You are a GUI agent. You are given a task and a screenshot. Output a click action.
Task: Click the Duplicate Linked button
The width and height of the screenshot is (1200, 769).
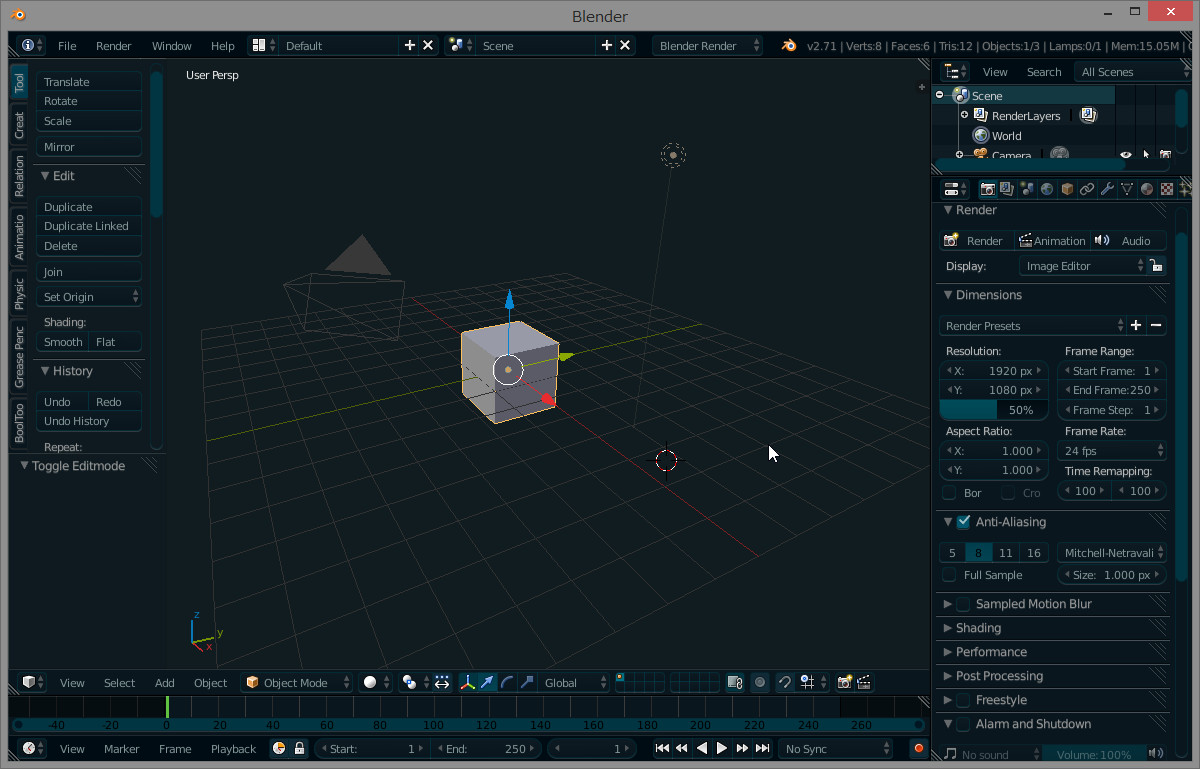tap(90, 226)
